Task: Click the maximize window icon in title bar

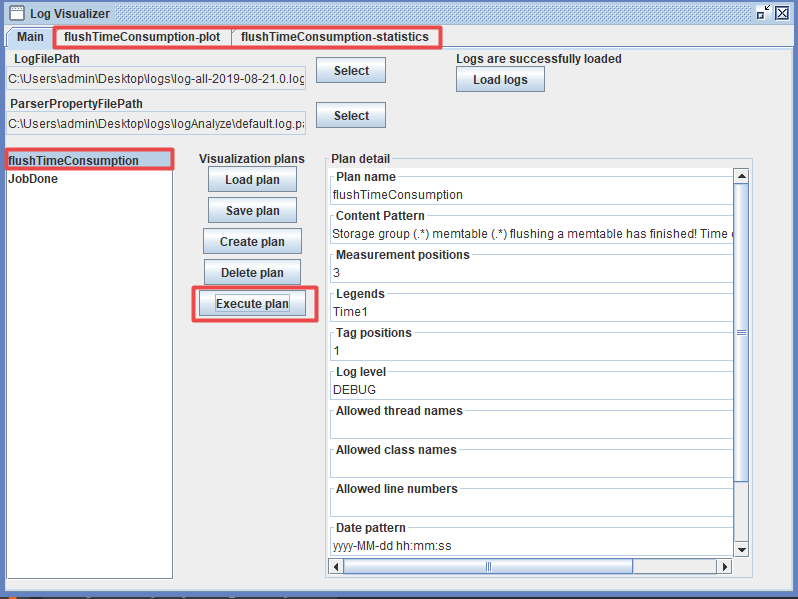Action: (764, 12)
